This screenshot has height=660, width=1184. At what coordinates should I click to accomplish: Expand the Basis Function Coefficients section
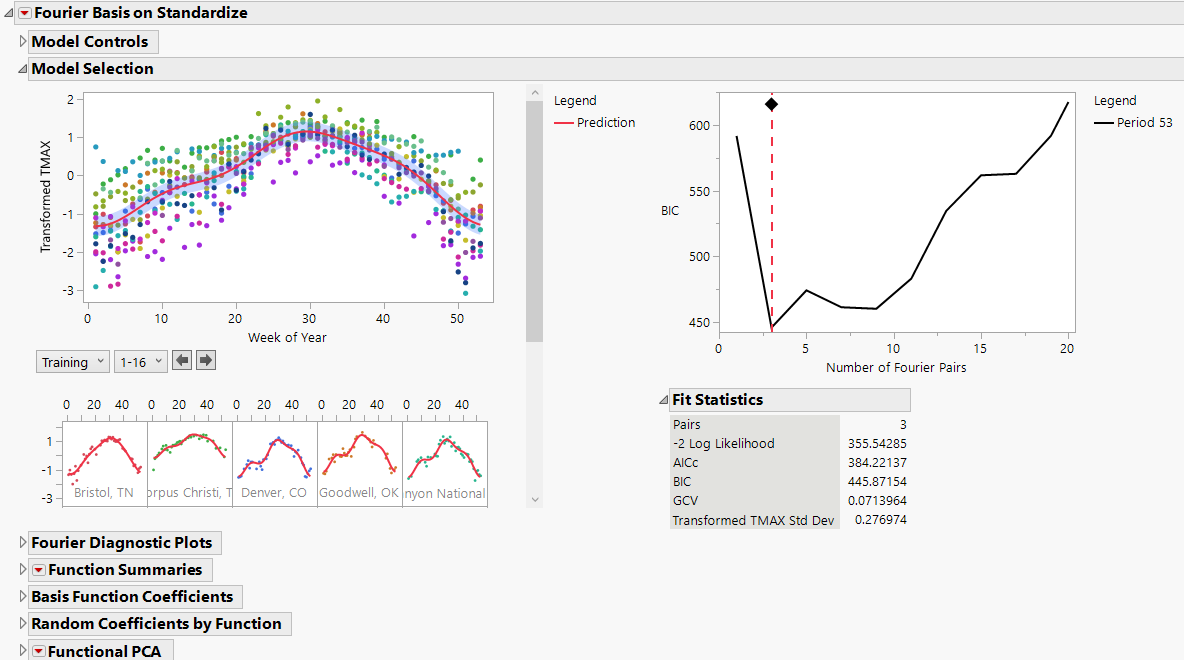(x=22, y=596)
